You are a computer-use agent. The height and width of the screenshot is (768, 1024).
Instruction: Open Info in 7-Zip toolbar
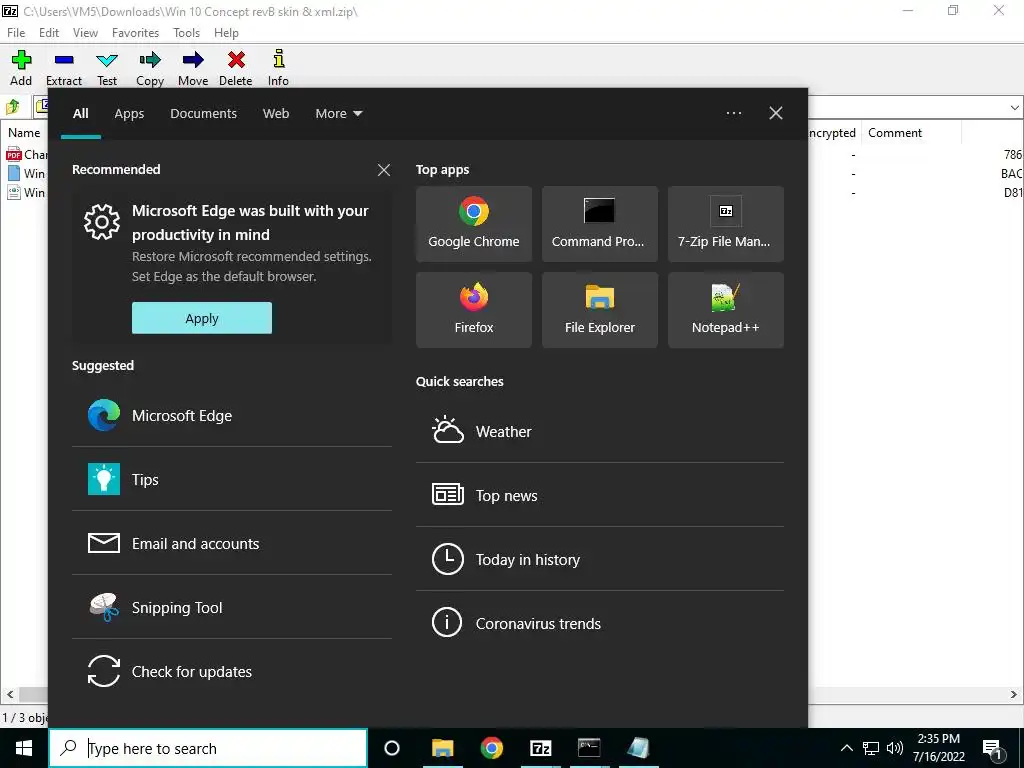[x=278, y=68]
